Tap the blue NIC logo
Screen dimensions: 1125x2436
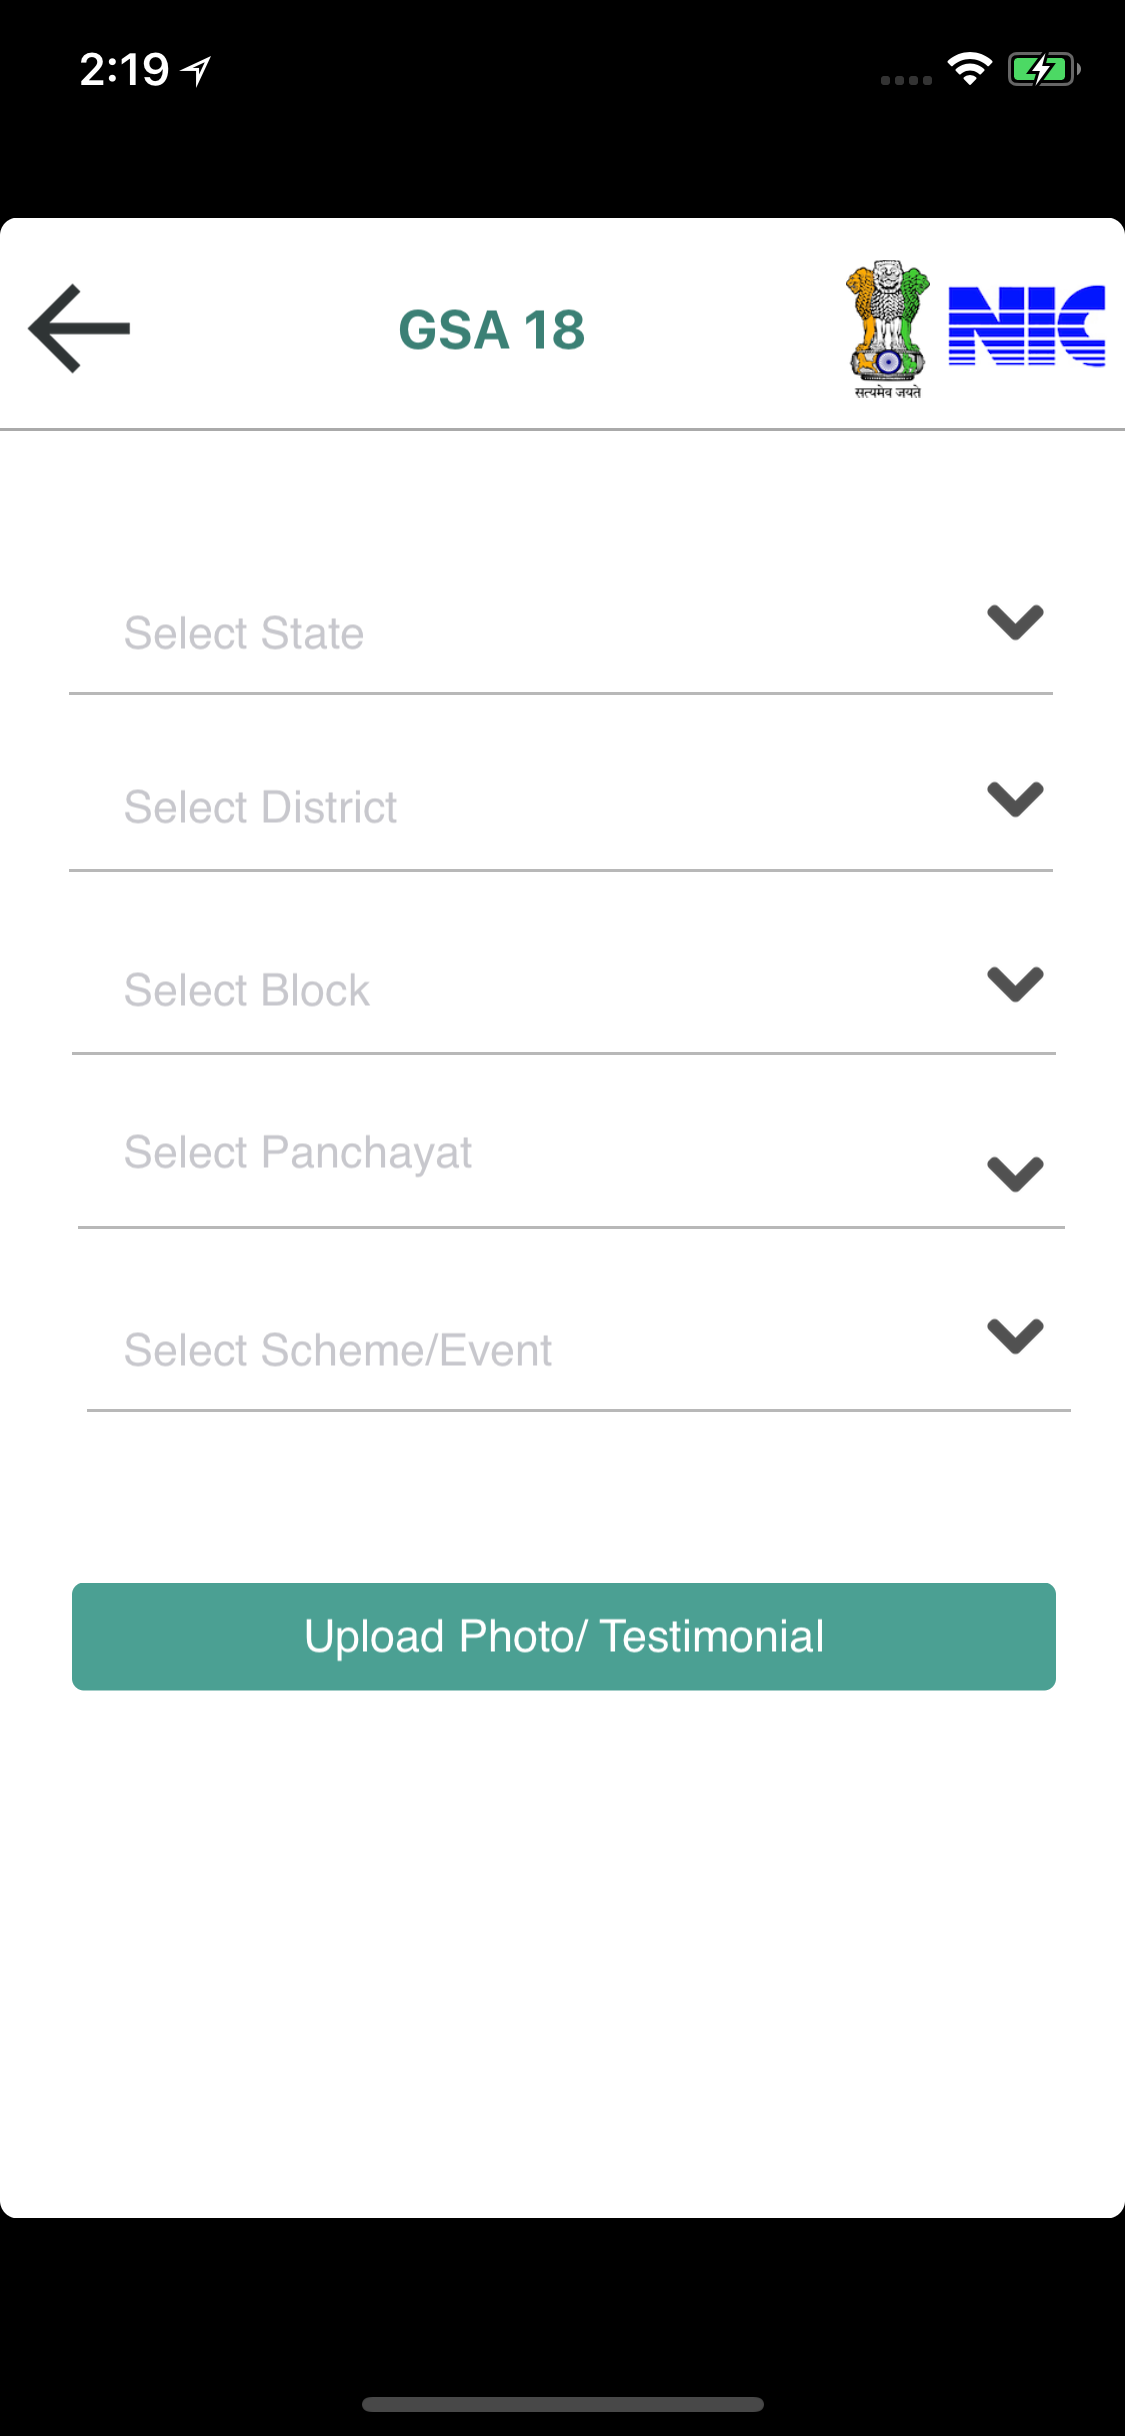(x=1027, y=326)
